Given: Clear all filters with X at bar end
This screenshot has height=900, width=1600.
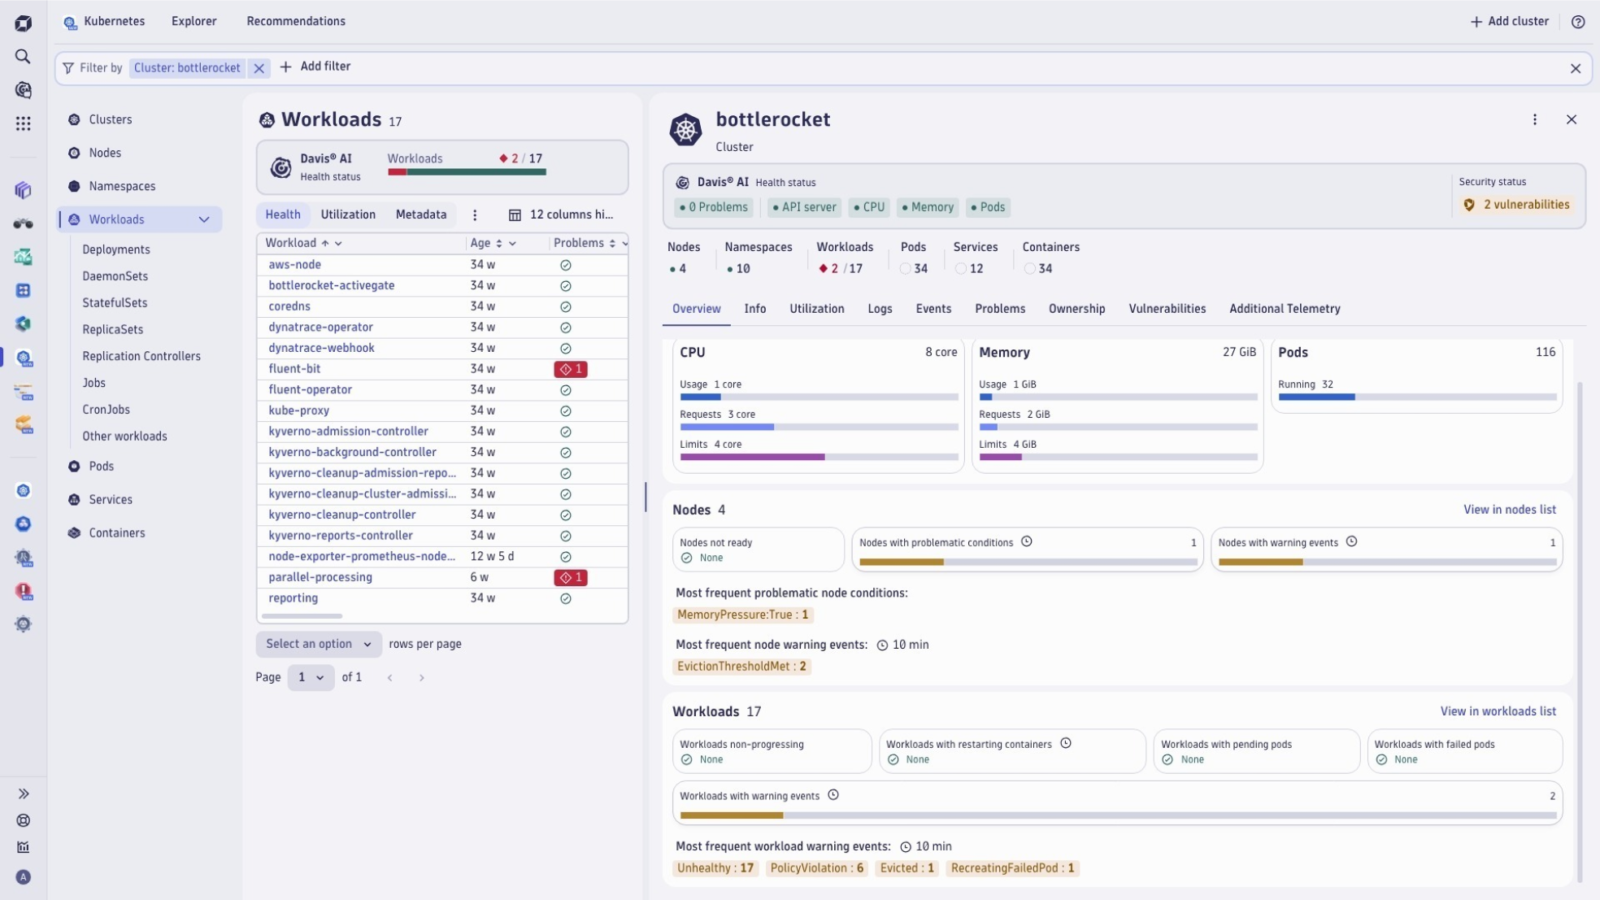Looking at the screenshot, I should 1575,68.
